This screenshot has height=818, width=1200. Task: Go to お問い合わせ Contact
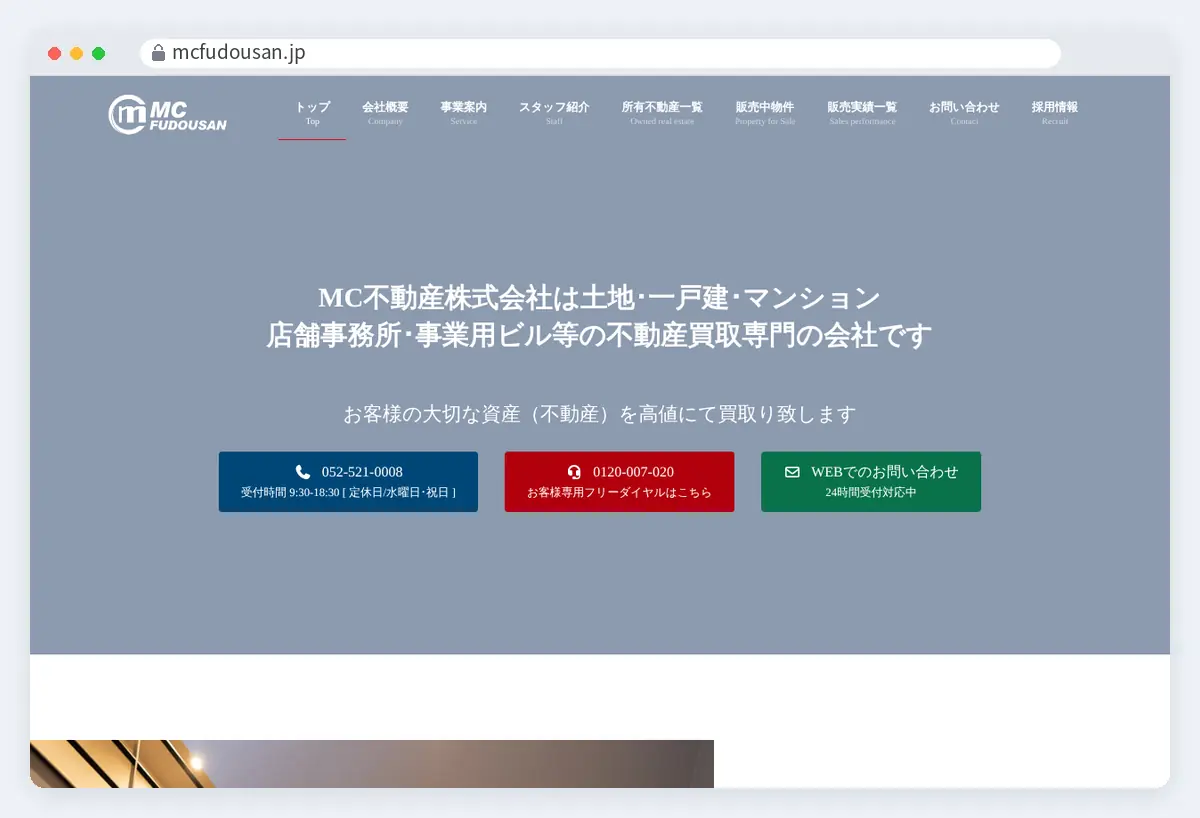(x=964, y=113)
